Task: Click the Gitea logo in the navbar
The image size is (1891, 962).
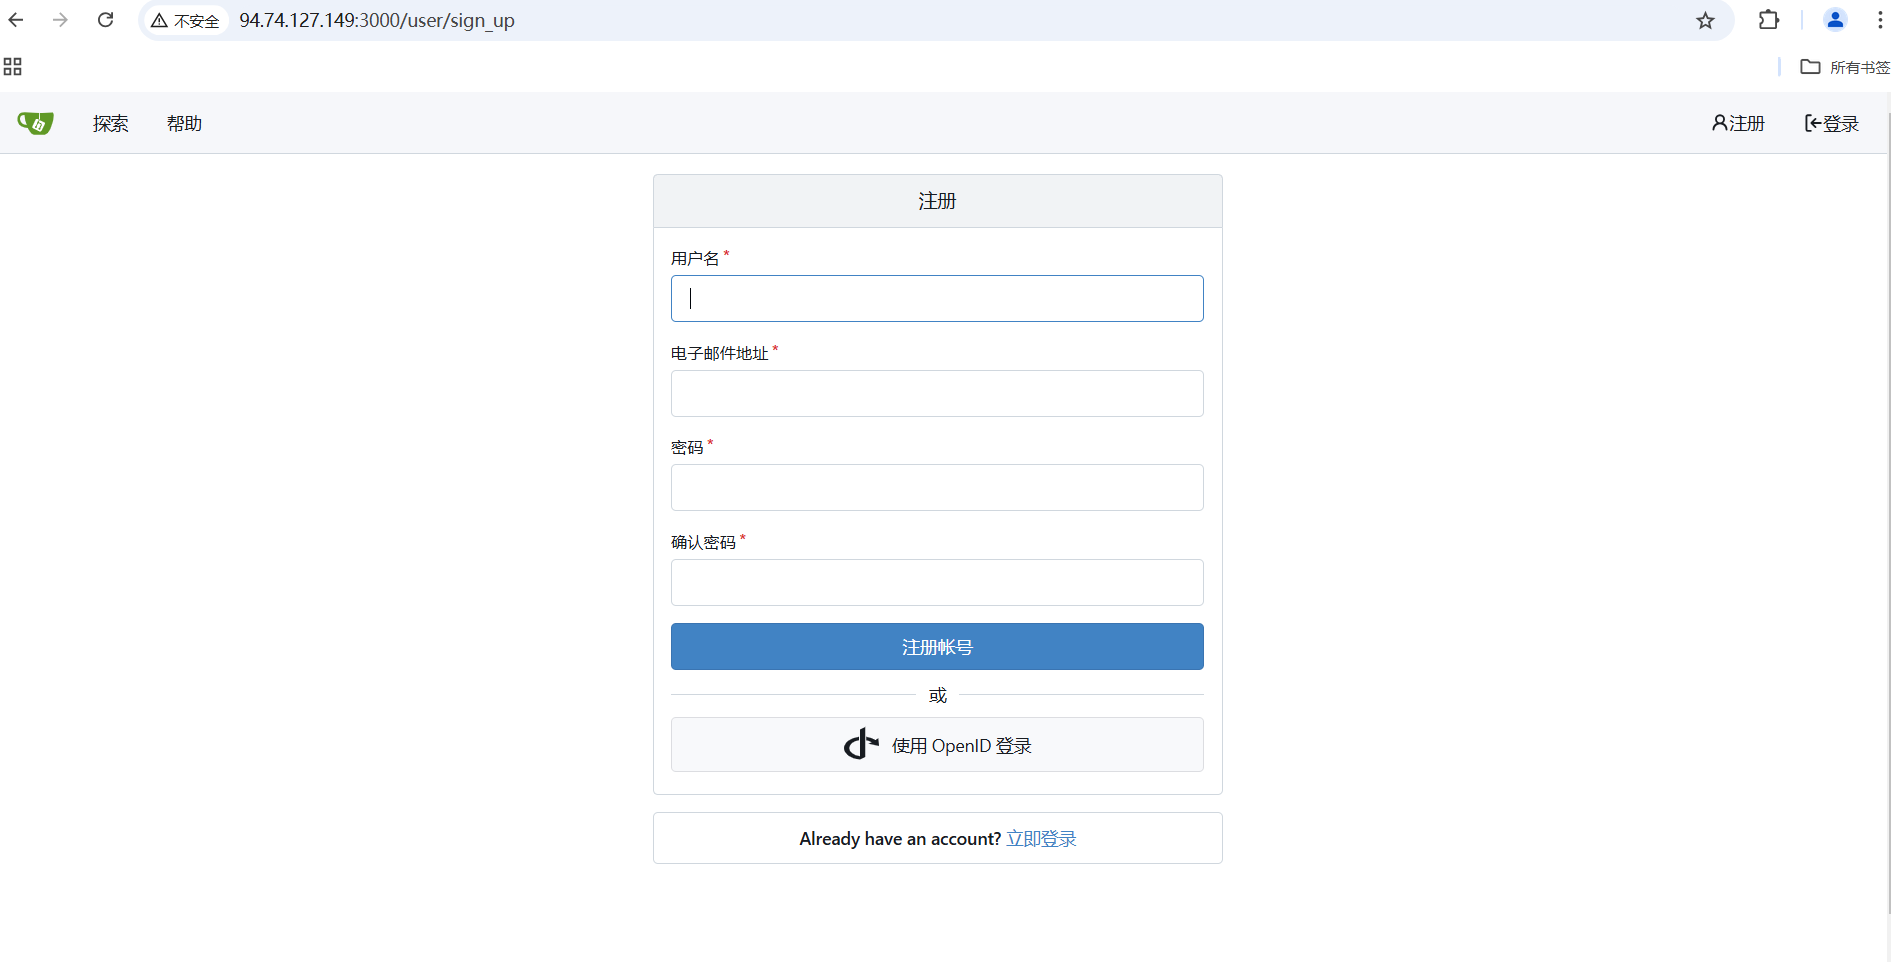Action: [x=36, y=122]
